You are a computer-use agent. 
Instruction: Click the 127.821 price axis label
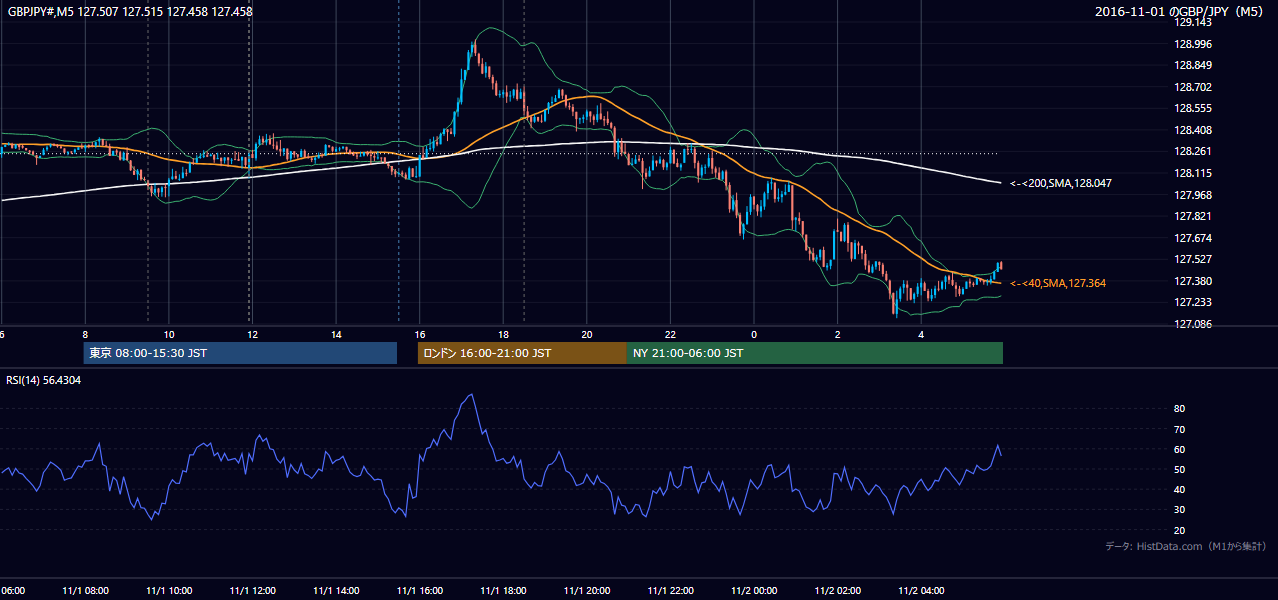pos(1192,216)
